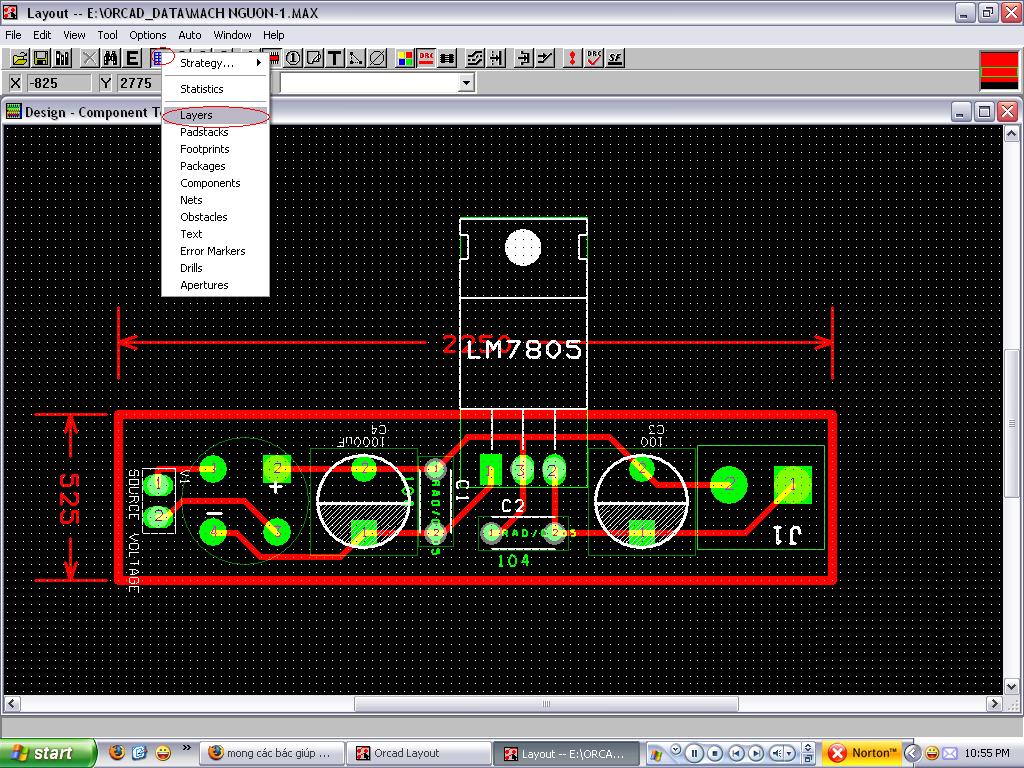Click the horizontal scrollbar thumb
The height and width of the screenshot is (768, 1024).
pyautogui.click(x=547, y=705)
